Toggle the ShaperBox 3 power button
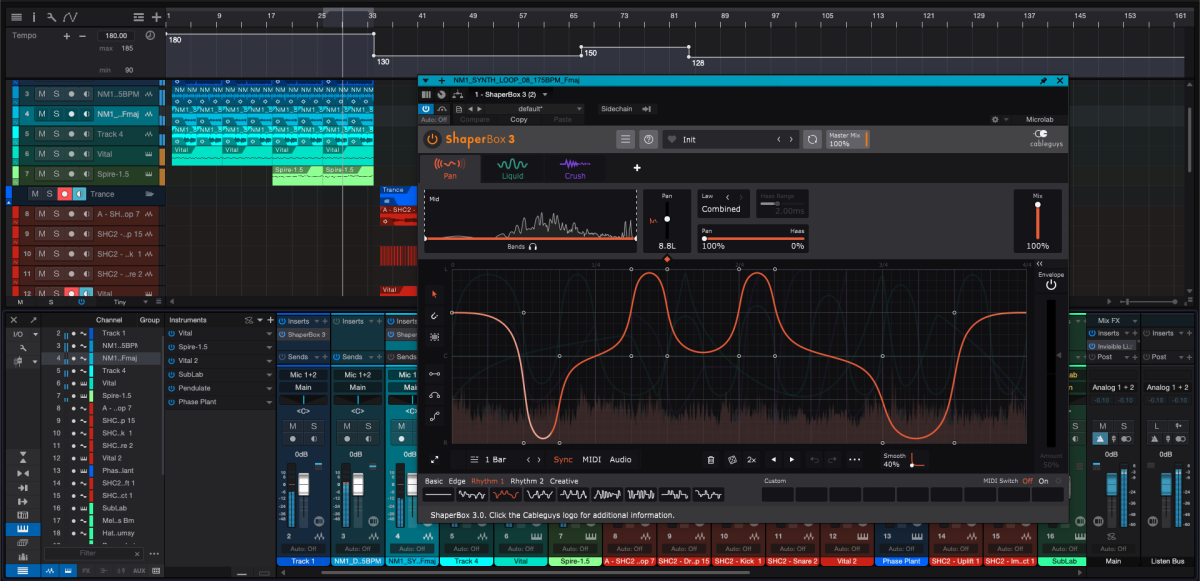Screen dimensions: 1200x581 [432, 139]
